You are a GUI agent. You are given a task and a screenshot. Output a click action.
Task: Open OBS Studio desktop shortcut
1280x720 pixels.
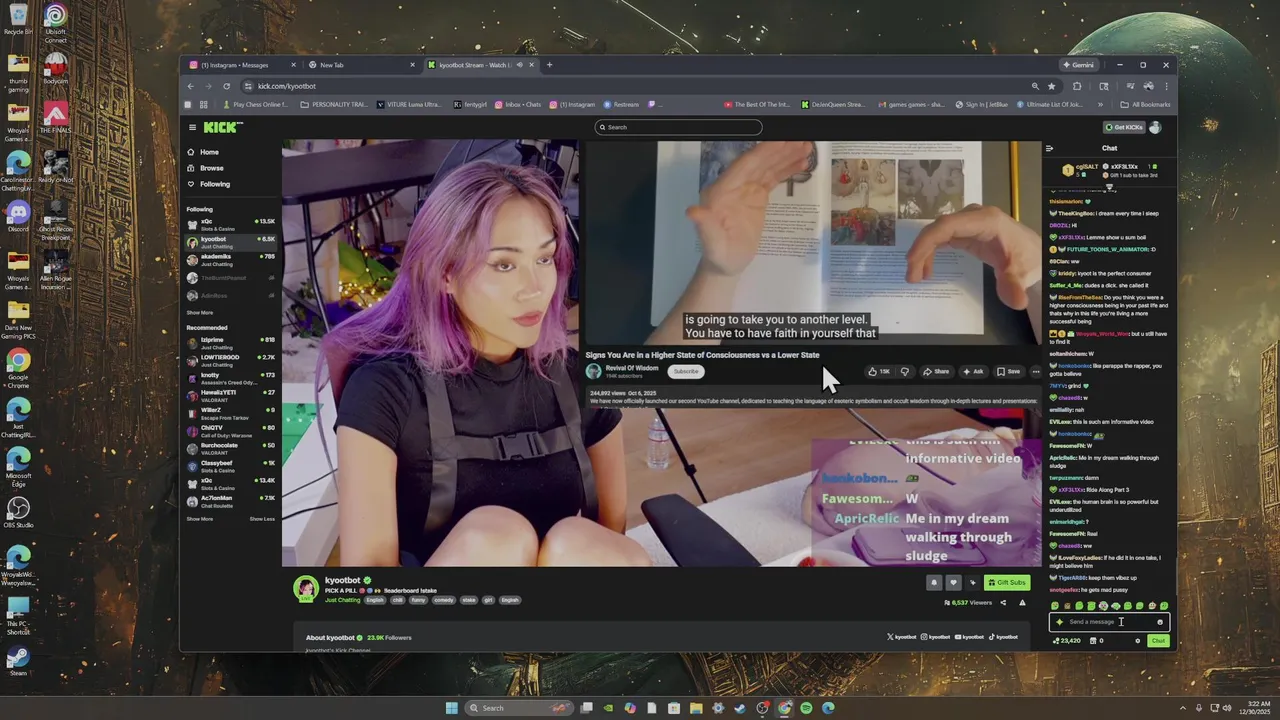18,513
